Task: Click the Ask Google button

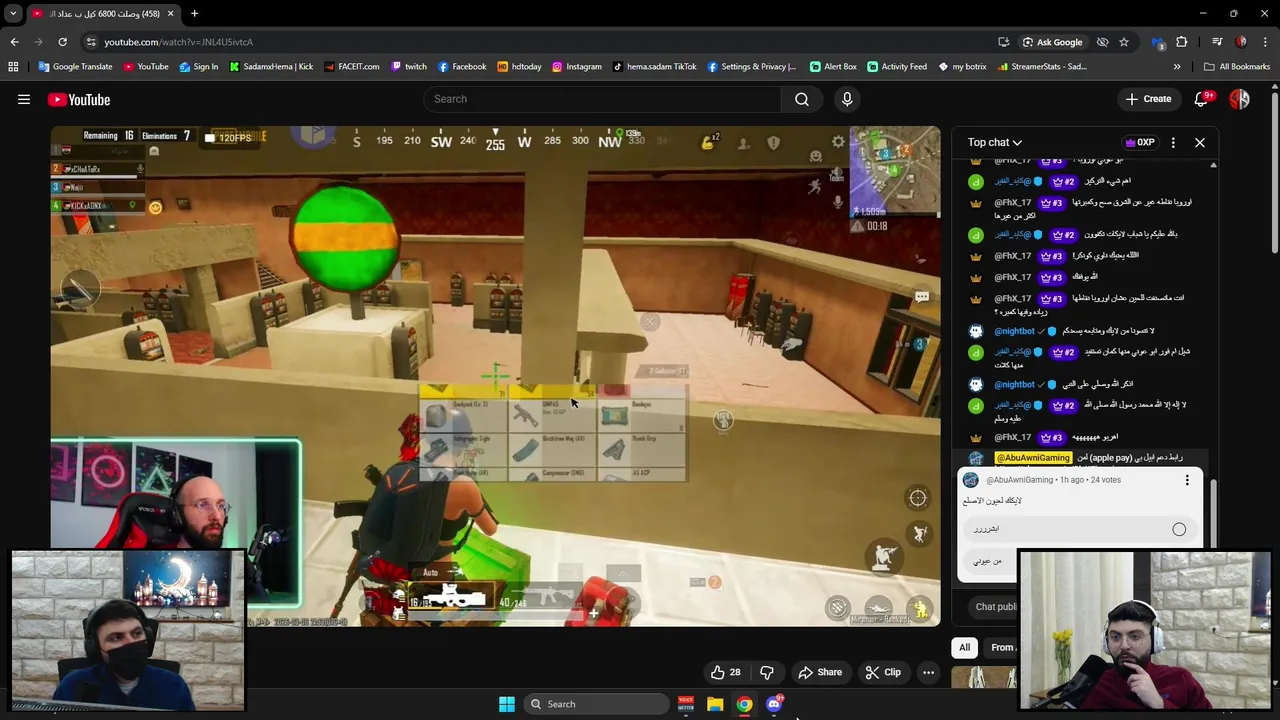Action: pos(1052,42)
